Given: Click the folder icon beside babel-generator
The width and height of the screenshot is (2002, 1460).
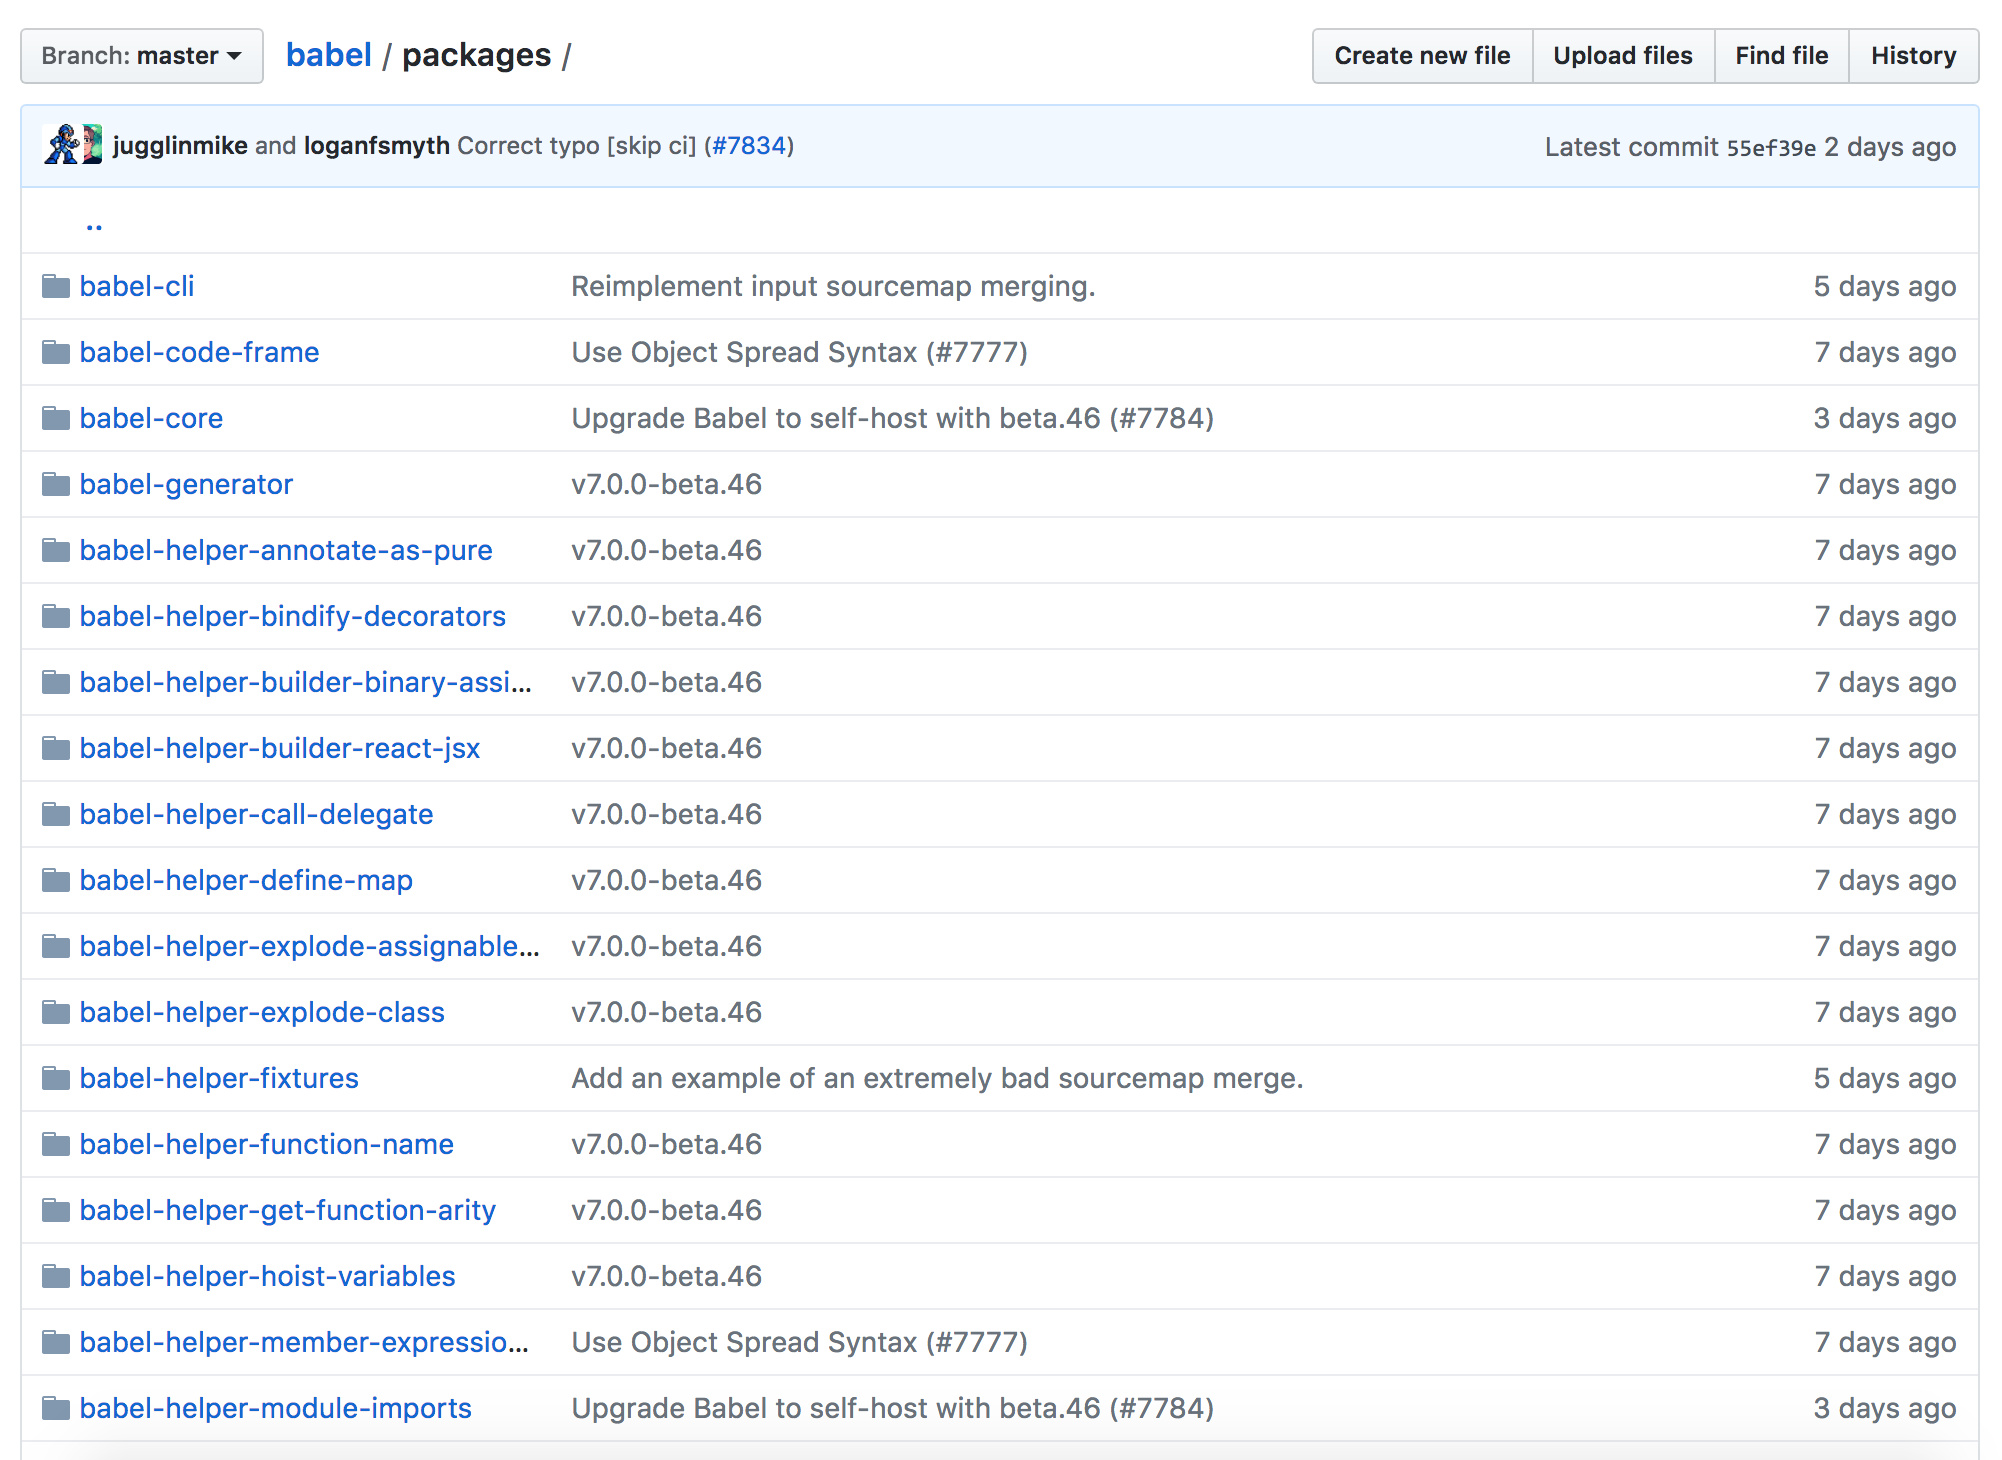Looking at the screenshot, I should click(56, 485).
